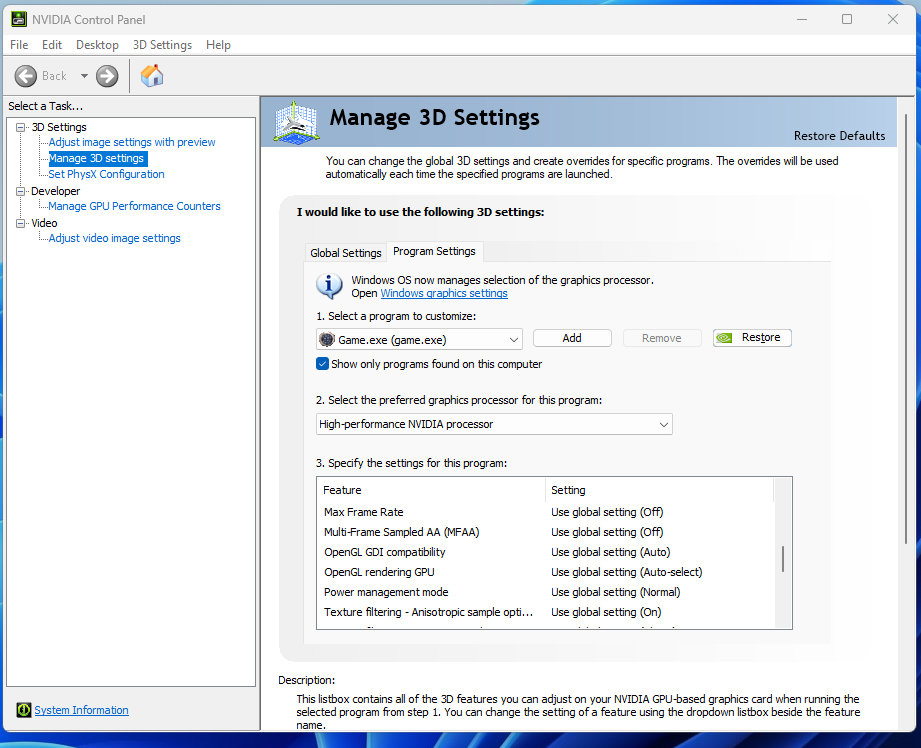The height and width of the screenshot is (748, 921).
Task: Click the Feature column header
Action: click(431, 489)
